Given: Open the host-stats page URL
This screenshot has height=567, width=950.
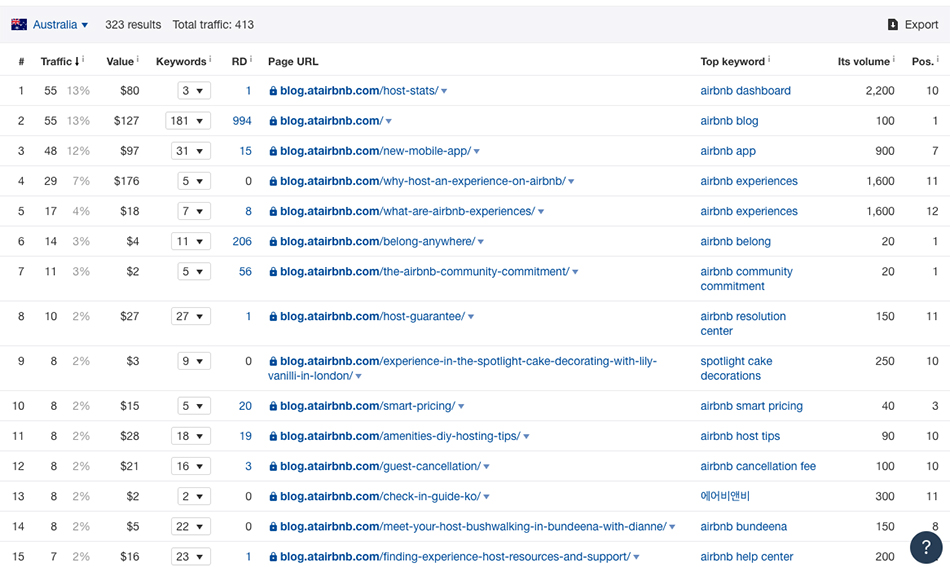Looking at the screenshot, I should pos(359,91).
